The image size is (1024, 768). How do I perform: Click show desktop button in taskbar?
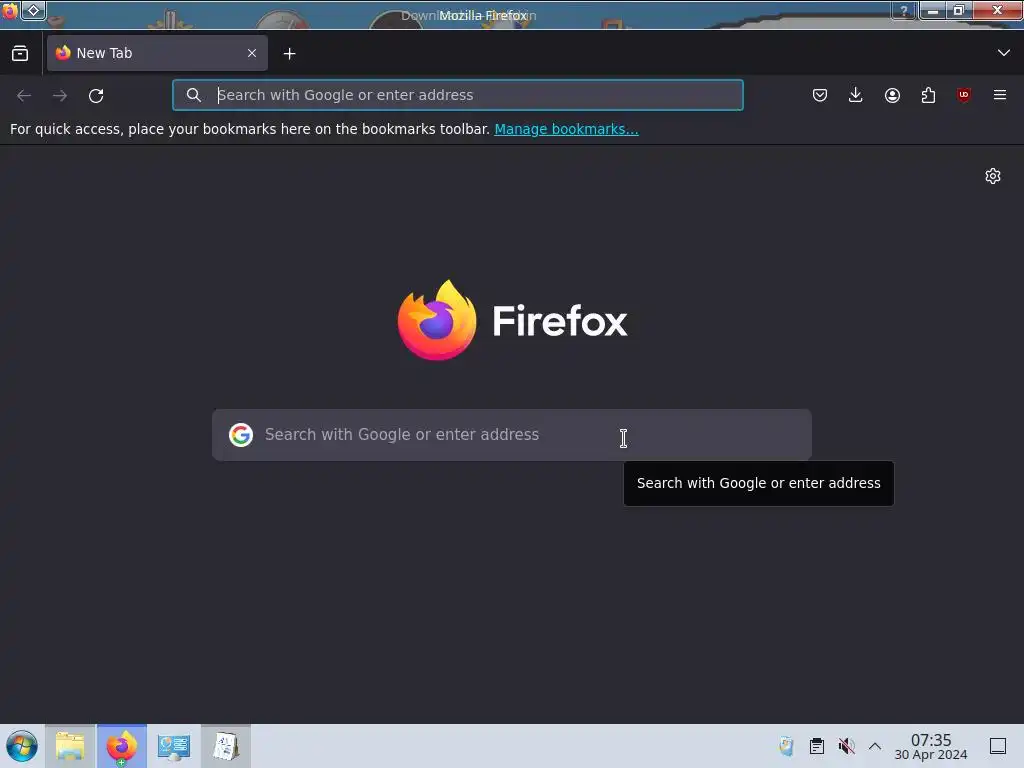click(998, 746)
